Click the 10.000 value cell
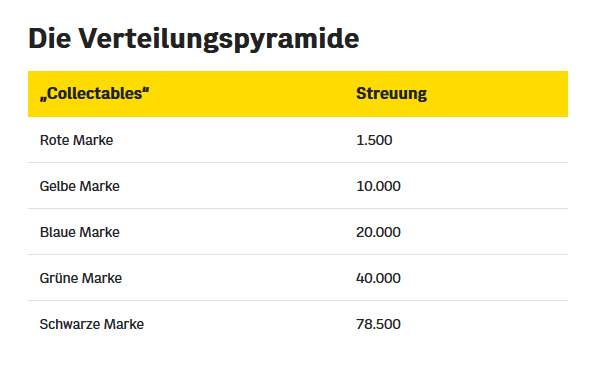 click(x=378, y=186)
